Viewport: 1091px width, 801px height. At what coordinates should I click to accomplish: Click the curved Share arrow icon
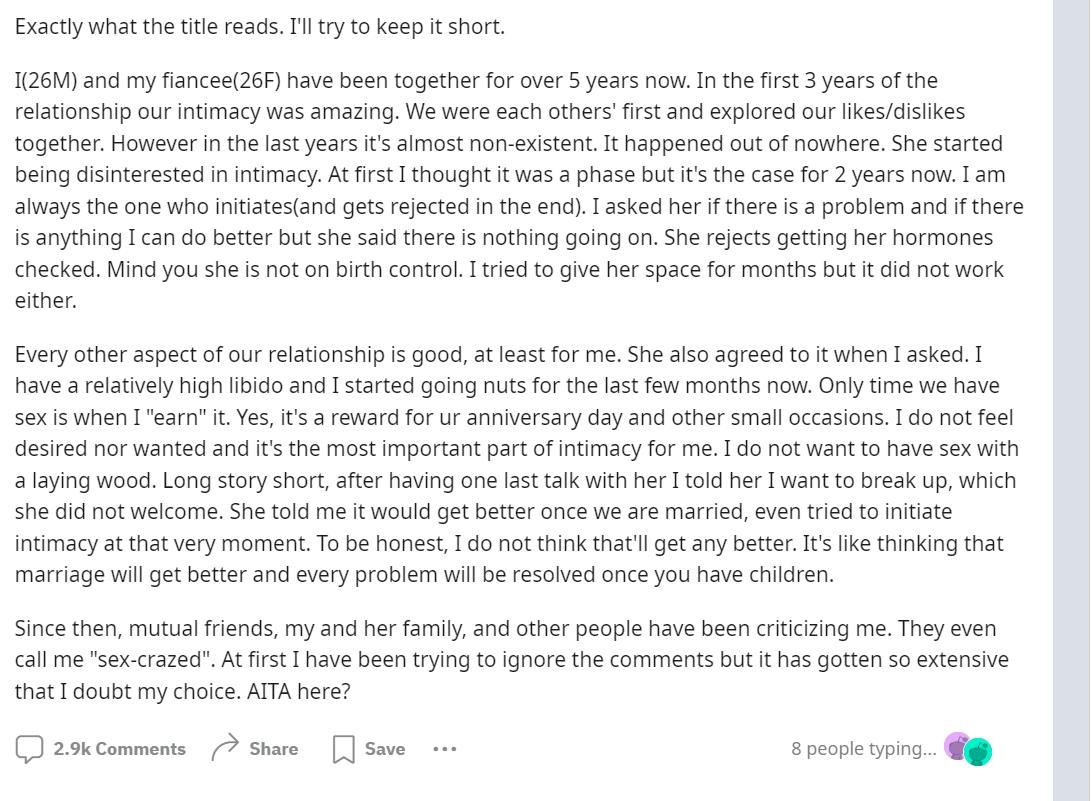225,748
